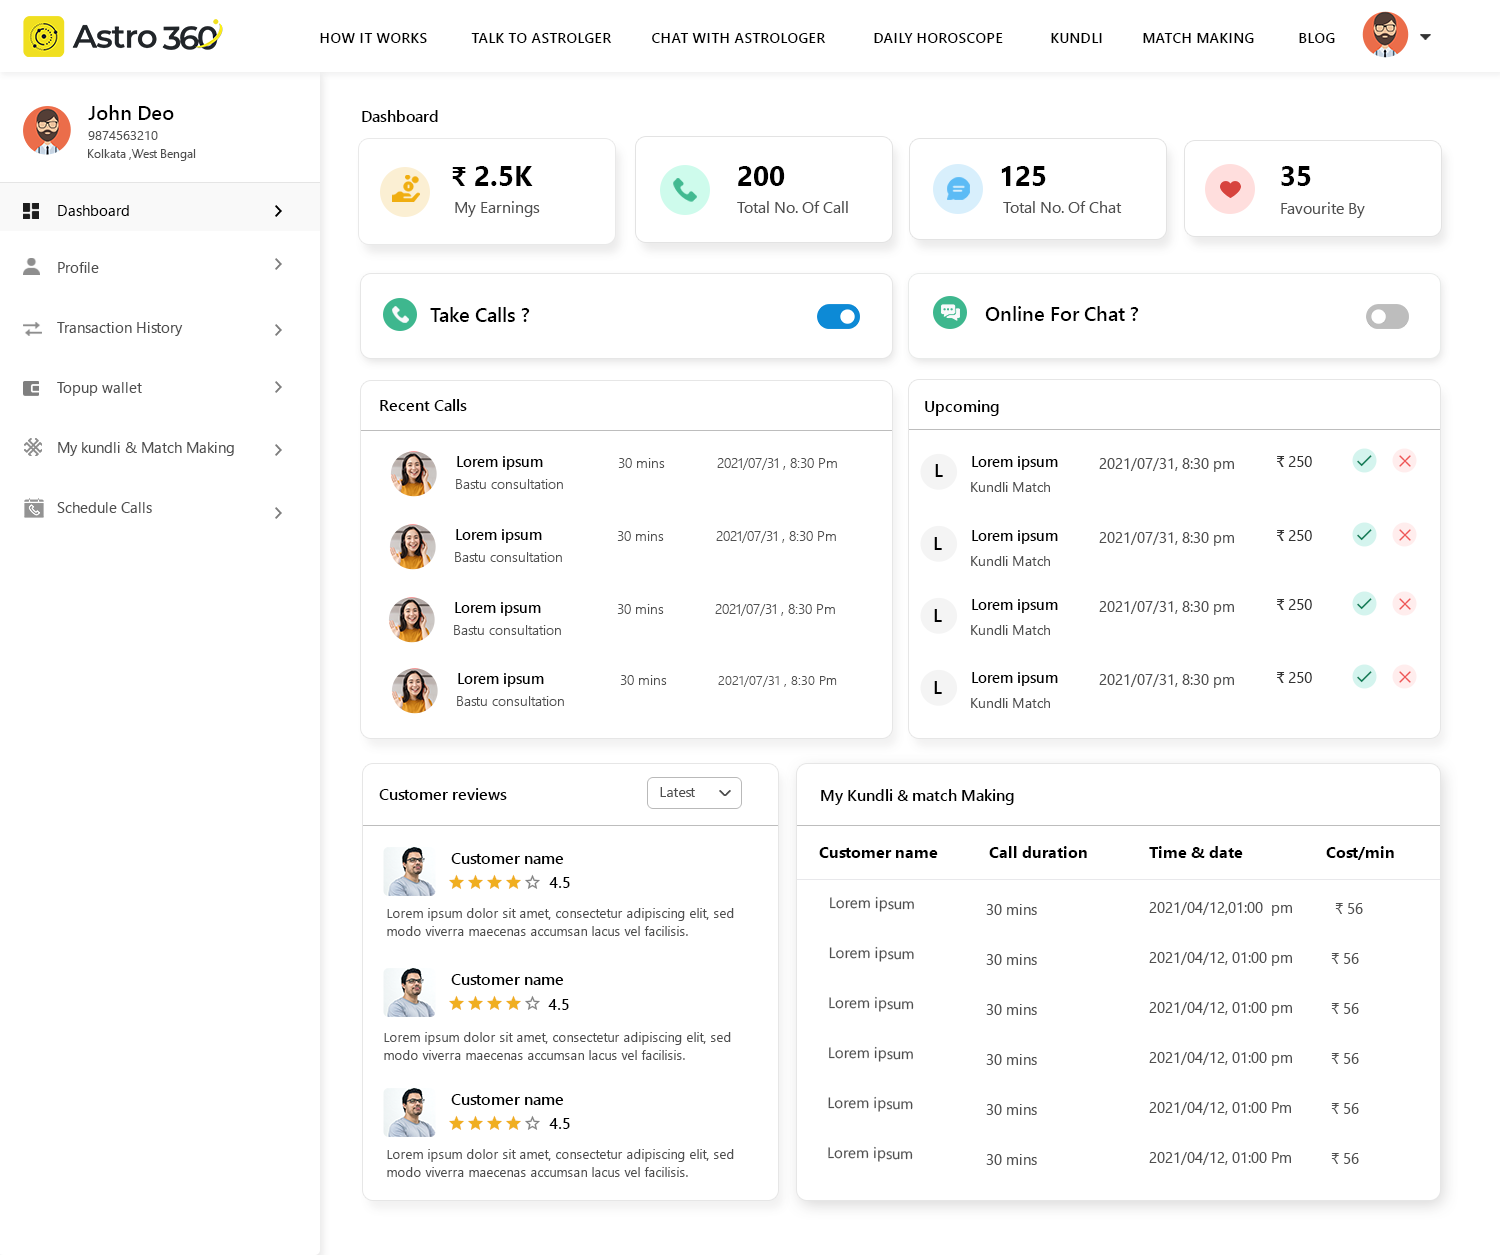
Task: Open Topup wallet in the sidebar
Action: tap(99, 388)
